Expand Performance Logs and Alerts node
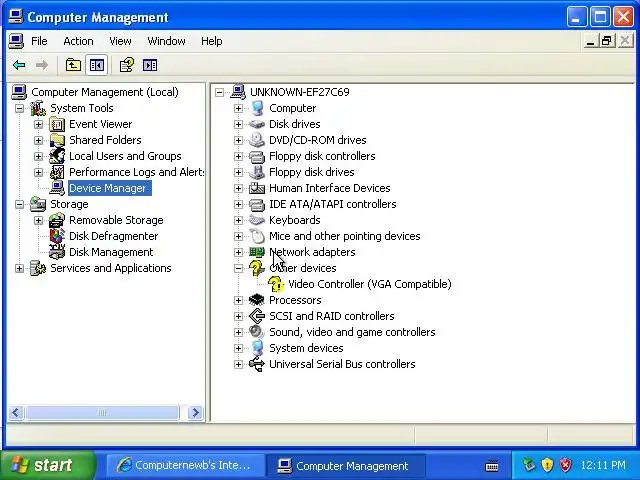640x480 pixels. 38,172
